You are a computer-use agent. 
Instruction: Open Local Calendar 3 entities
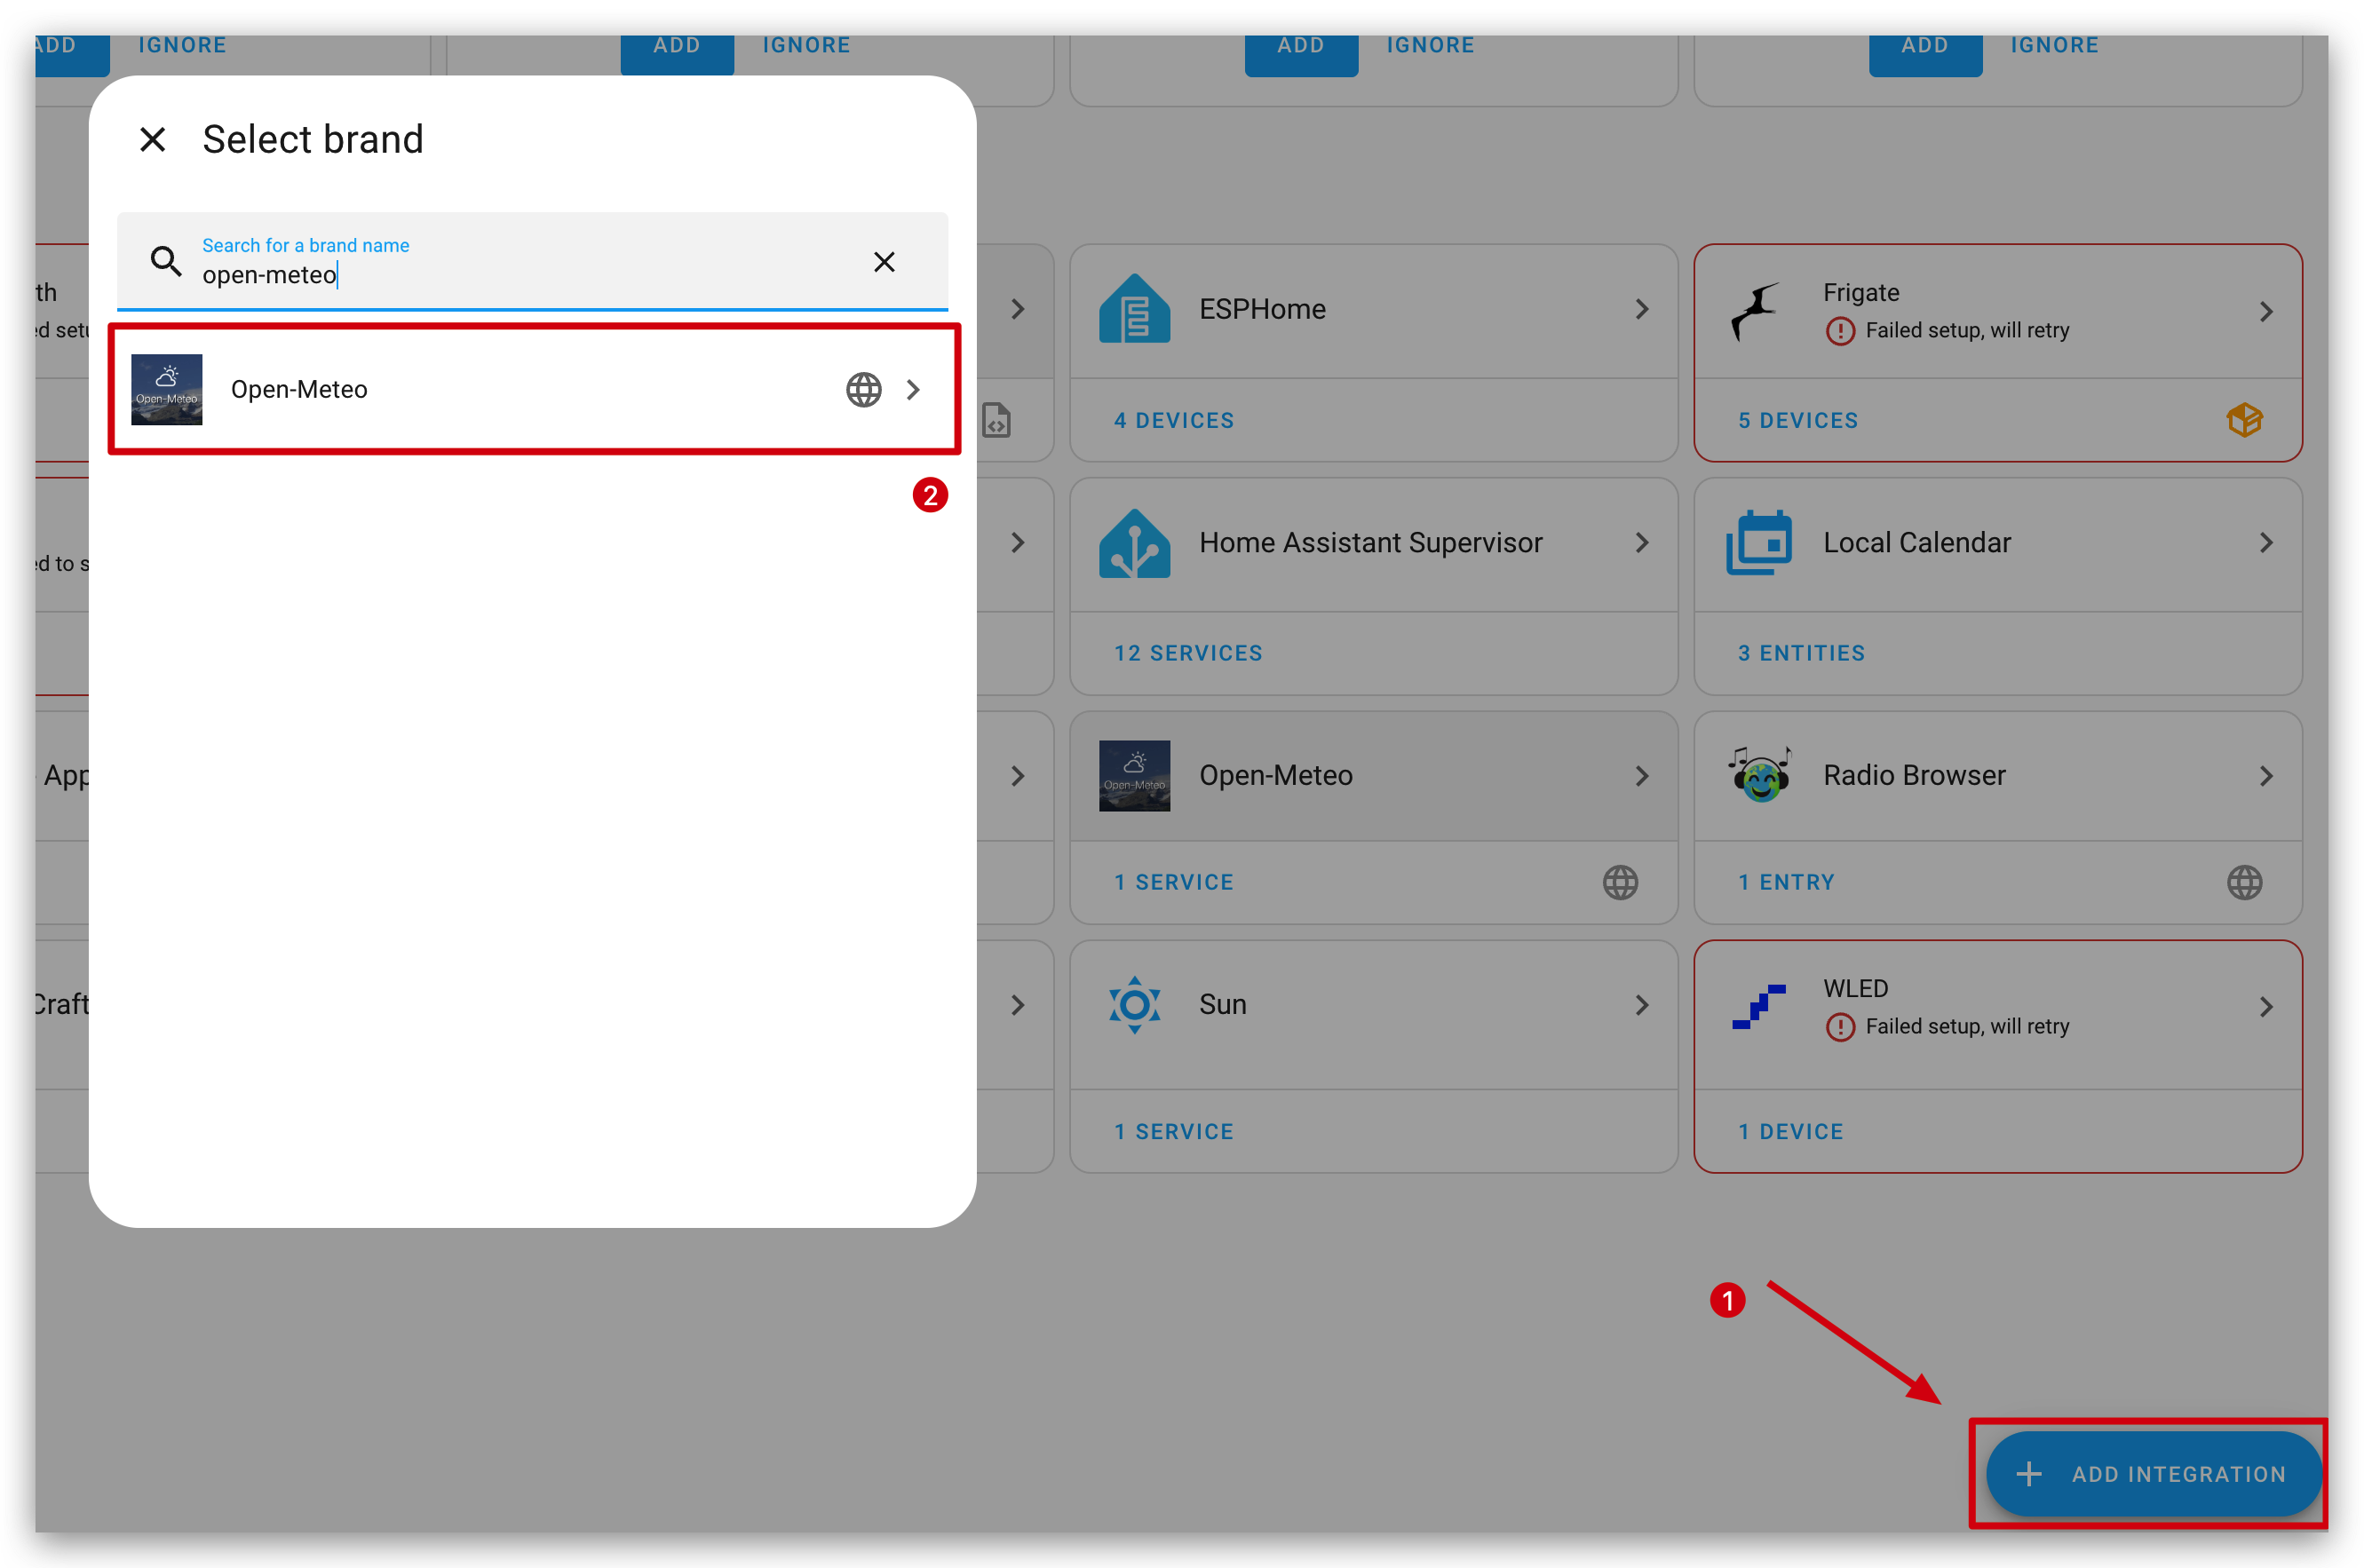(1801, 653)
